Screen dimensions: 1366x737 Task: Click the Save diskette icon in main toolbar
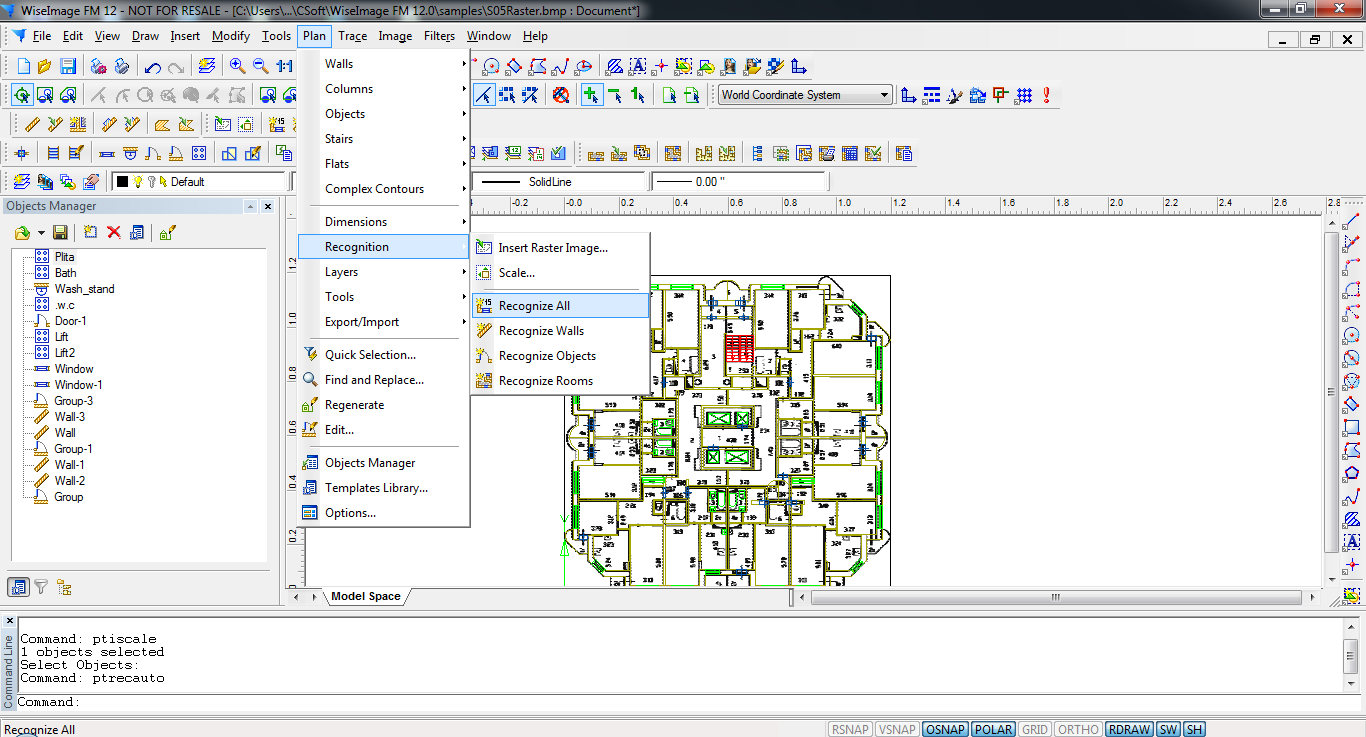click(x=68, y=66)
